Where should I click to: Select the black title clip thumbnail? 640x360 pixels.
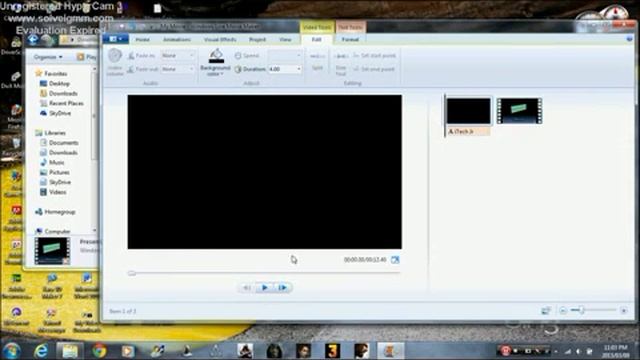coord(468,111)
